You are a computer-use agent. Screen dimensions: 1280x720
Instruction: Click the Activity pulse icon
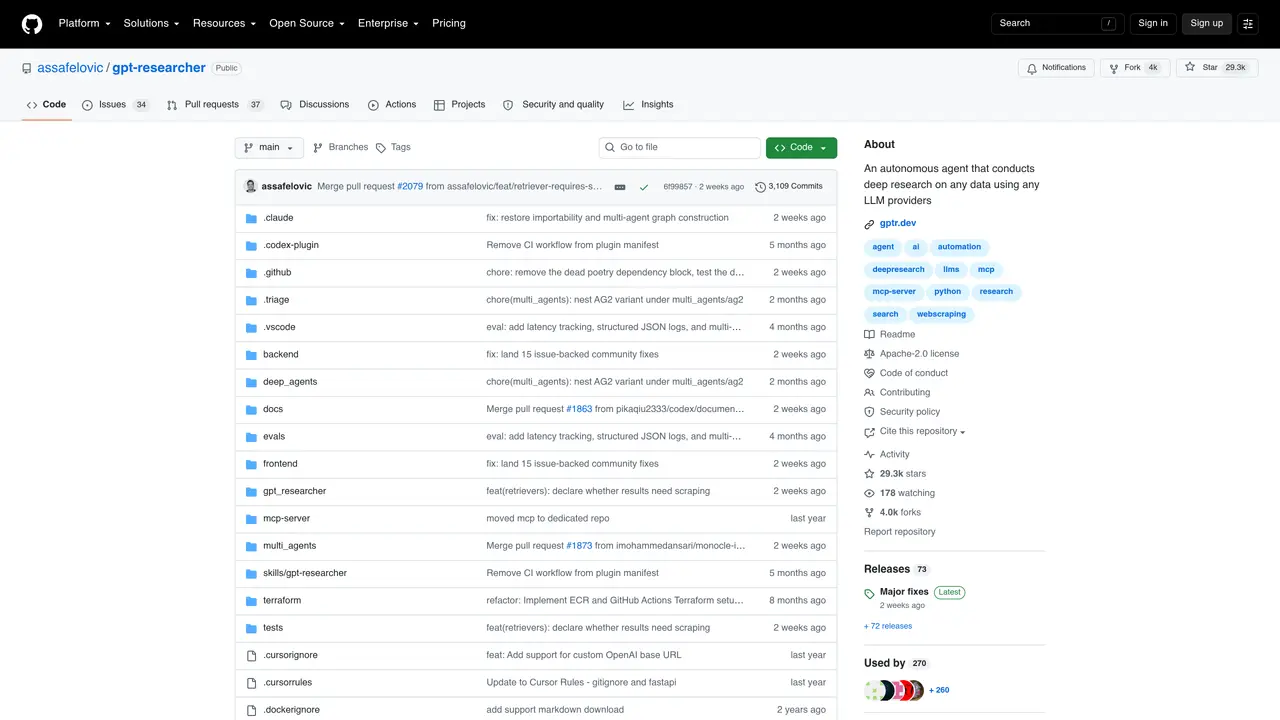(870, 455)
